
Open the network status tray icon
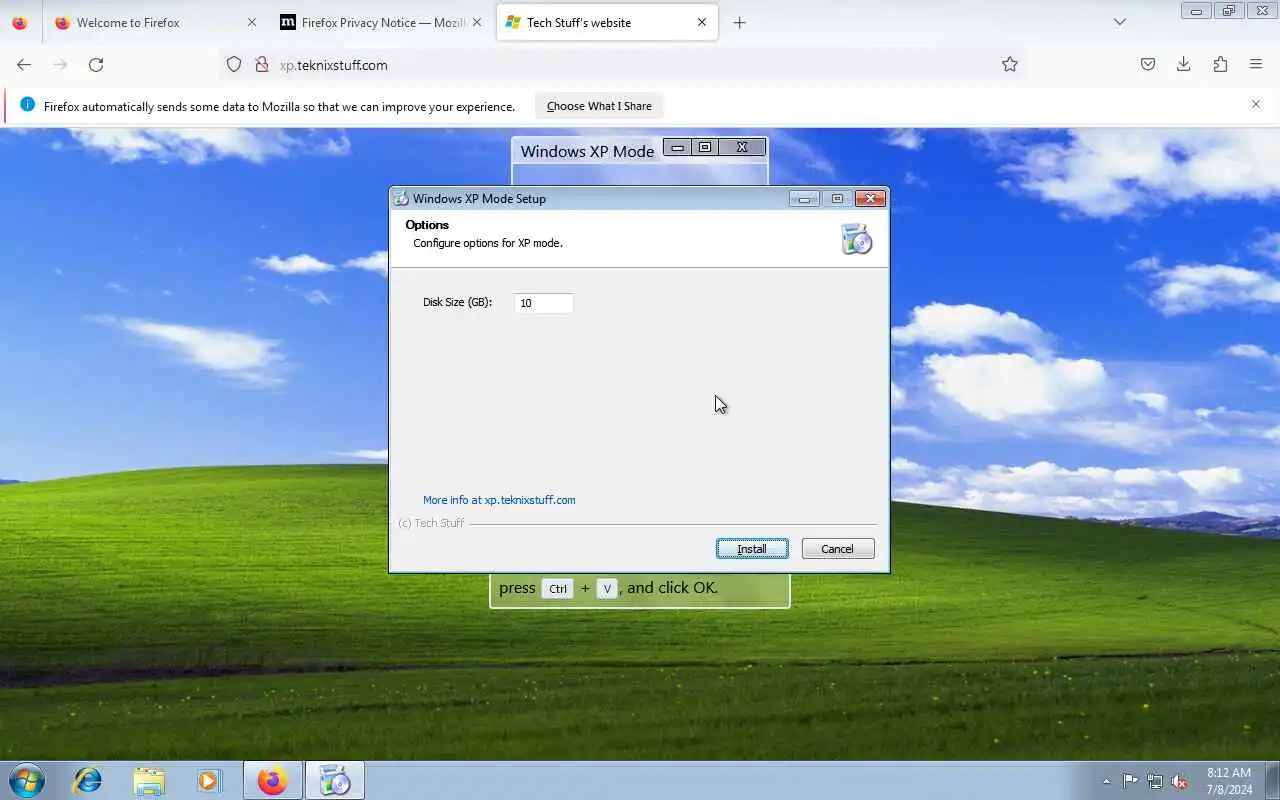(x=1155, y=781)
